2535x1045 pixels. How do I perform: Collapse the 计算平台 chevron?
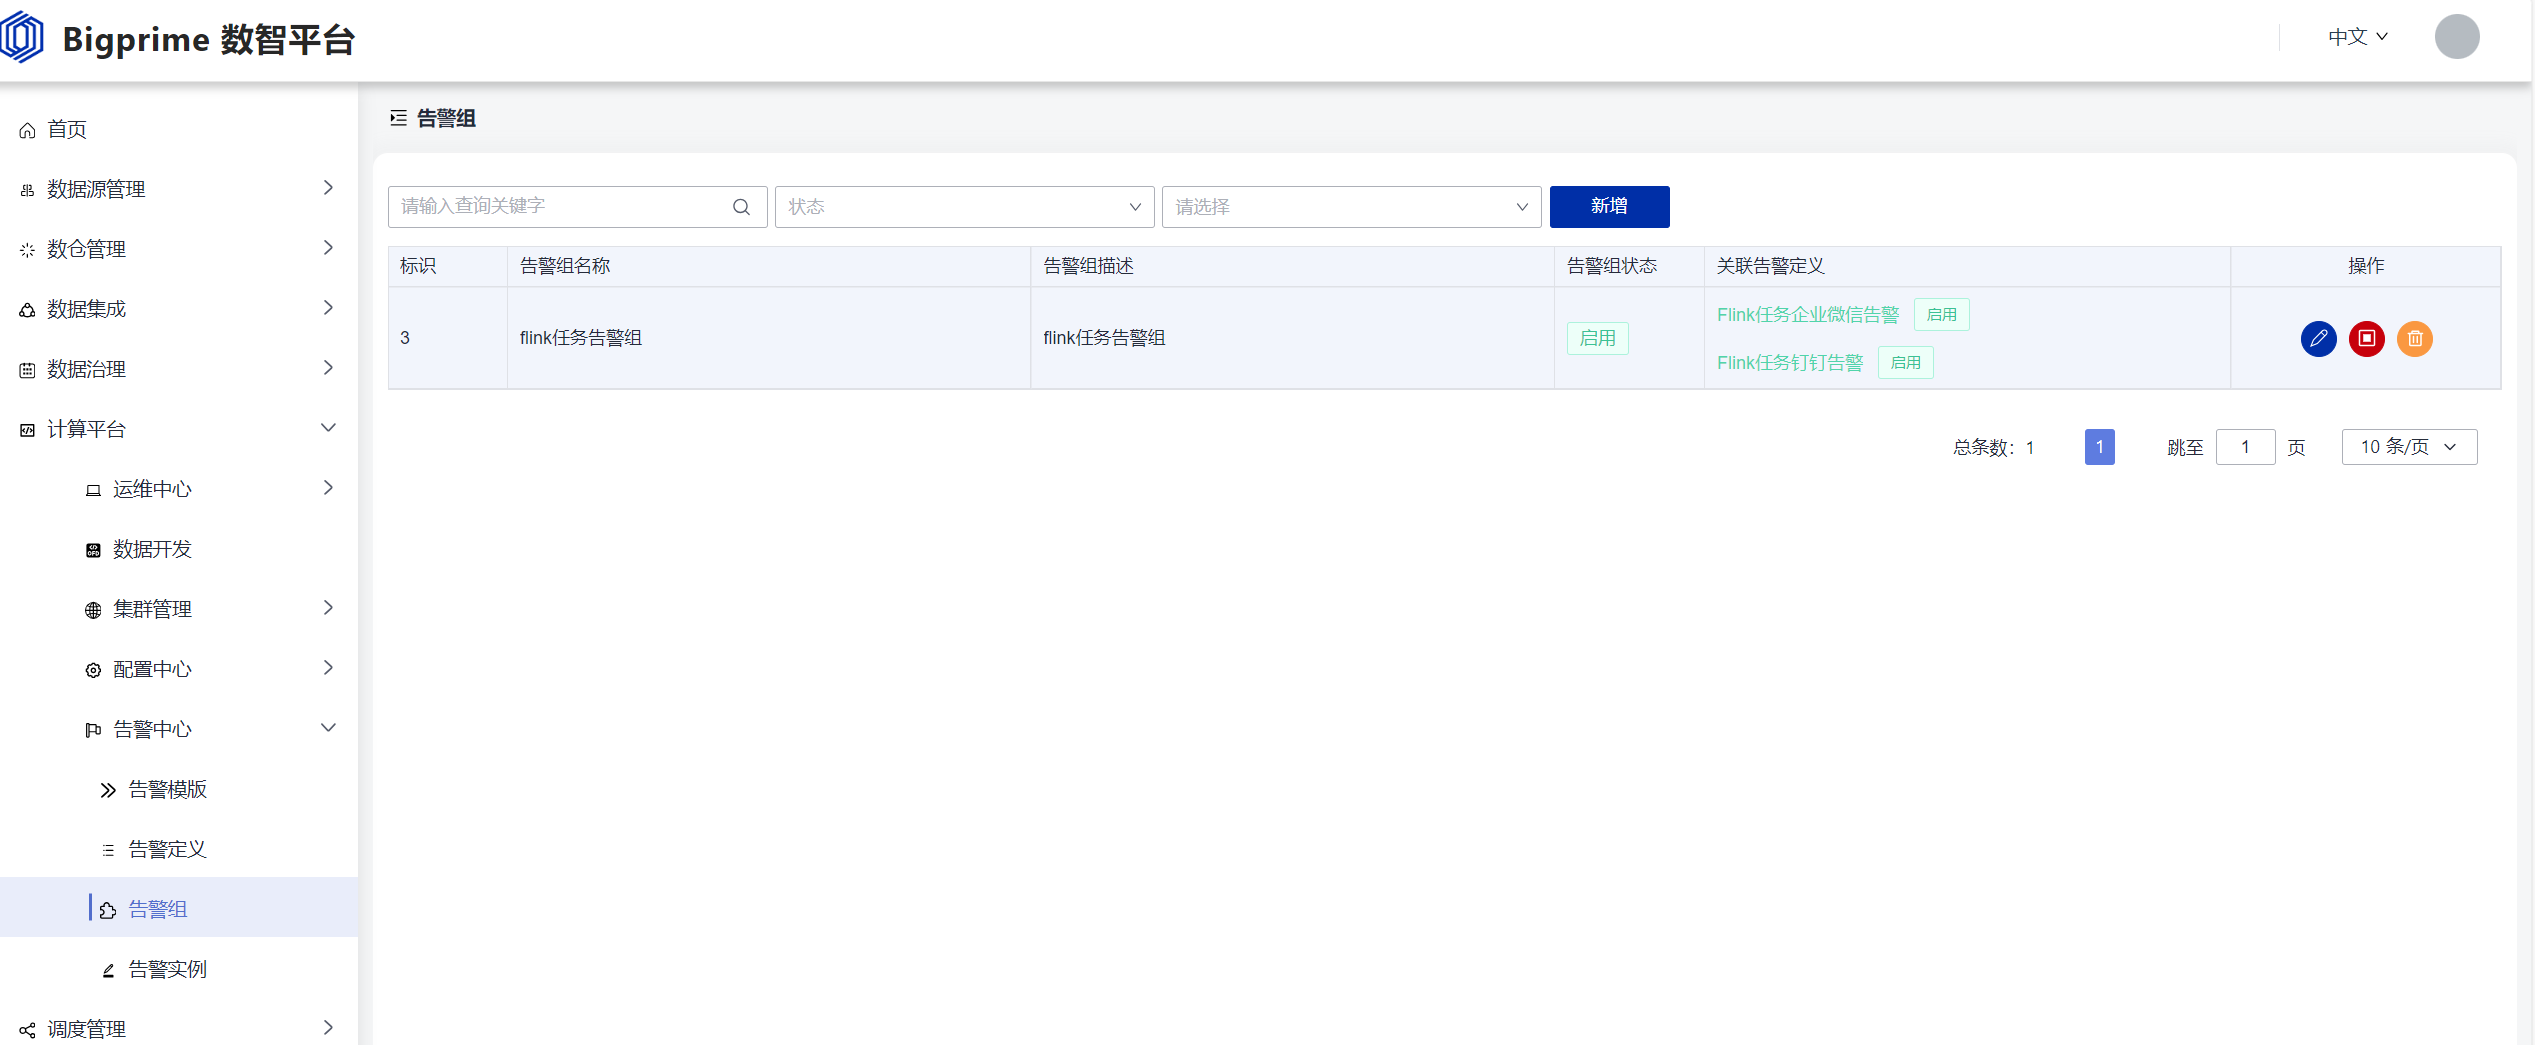[x=328, y=428]
